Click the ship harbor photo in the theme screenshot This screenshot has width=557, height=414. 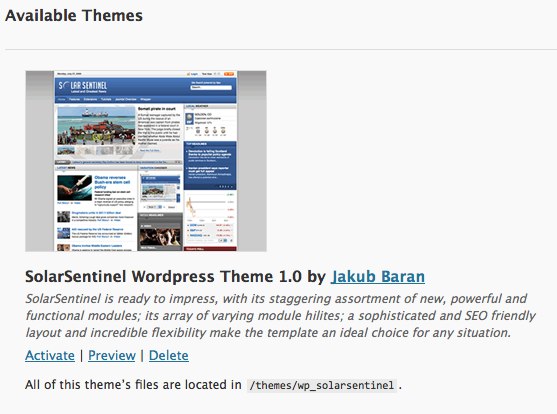[x=96, y=126]
